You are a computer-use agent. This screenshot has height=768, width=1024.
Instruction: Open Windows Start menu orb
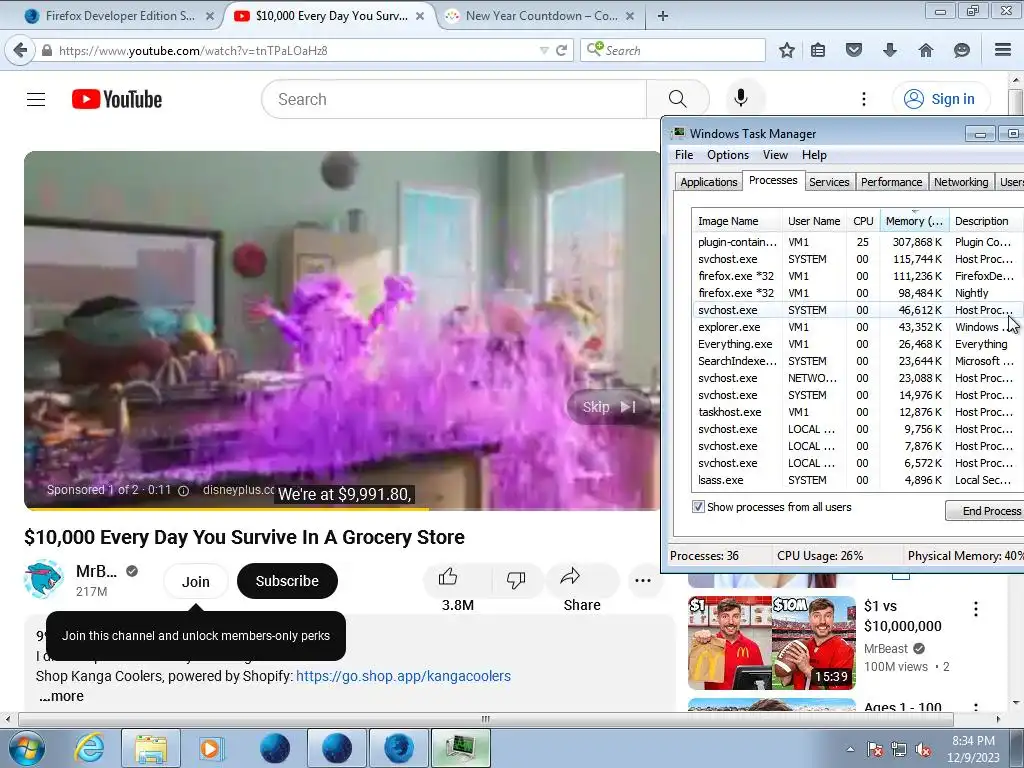[x=27, y=748]
